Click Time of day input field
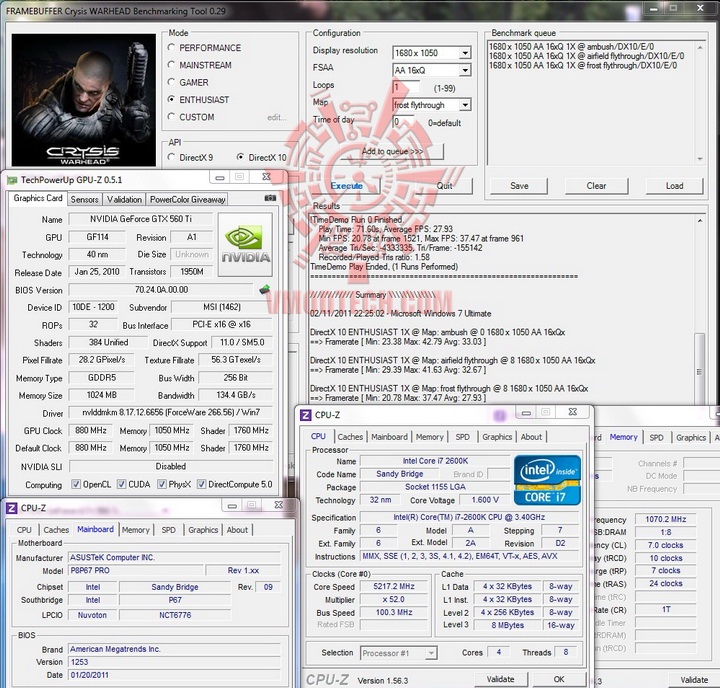This screenshot has height=688, width=720. (x=403, y=122)
